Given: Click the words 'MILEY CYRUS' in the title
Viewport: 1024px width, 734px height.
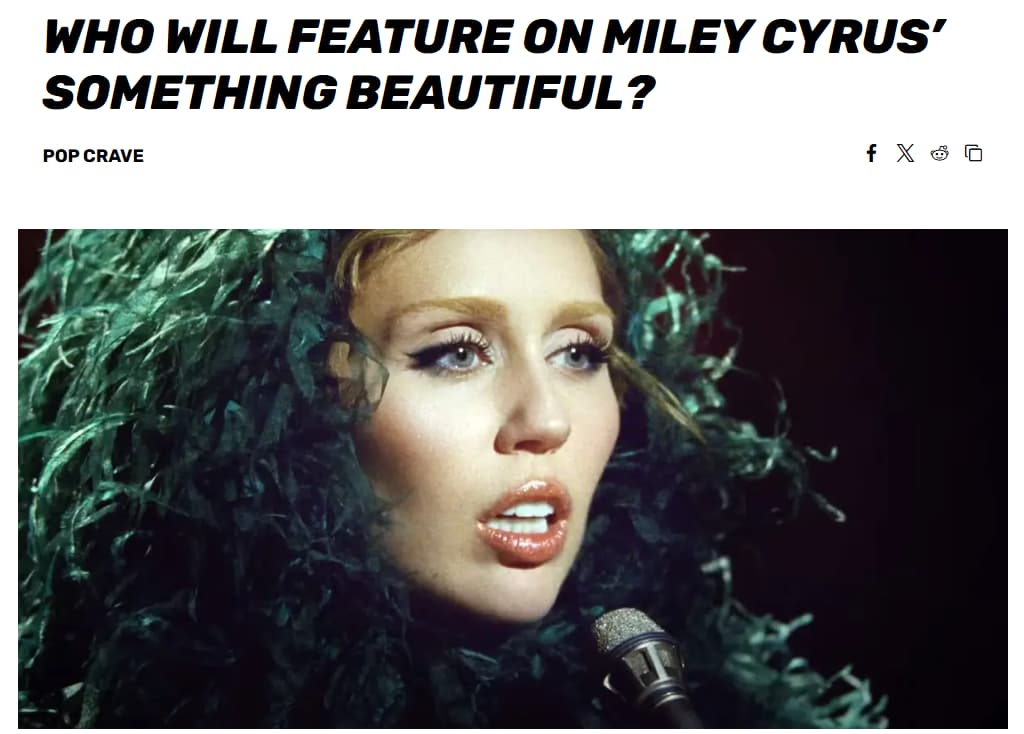Looking at the screenshot, I should (774, 37).
